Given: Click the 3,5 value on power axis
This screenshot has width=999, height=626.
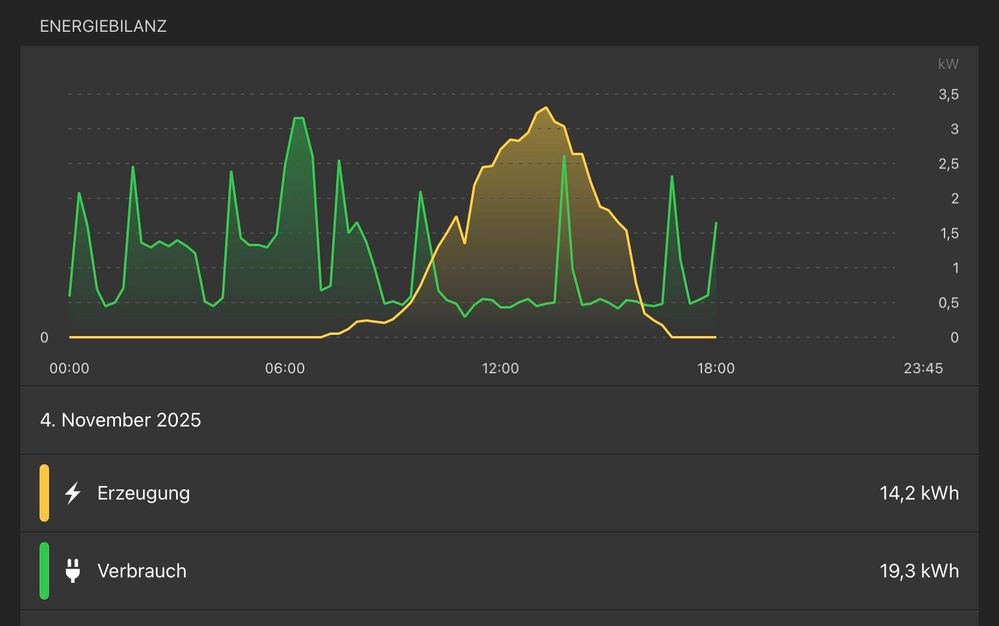Looking at the screenshot, I should [947, 95].
